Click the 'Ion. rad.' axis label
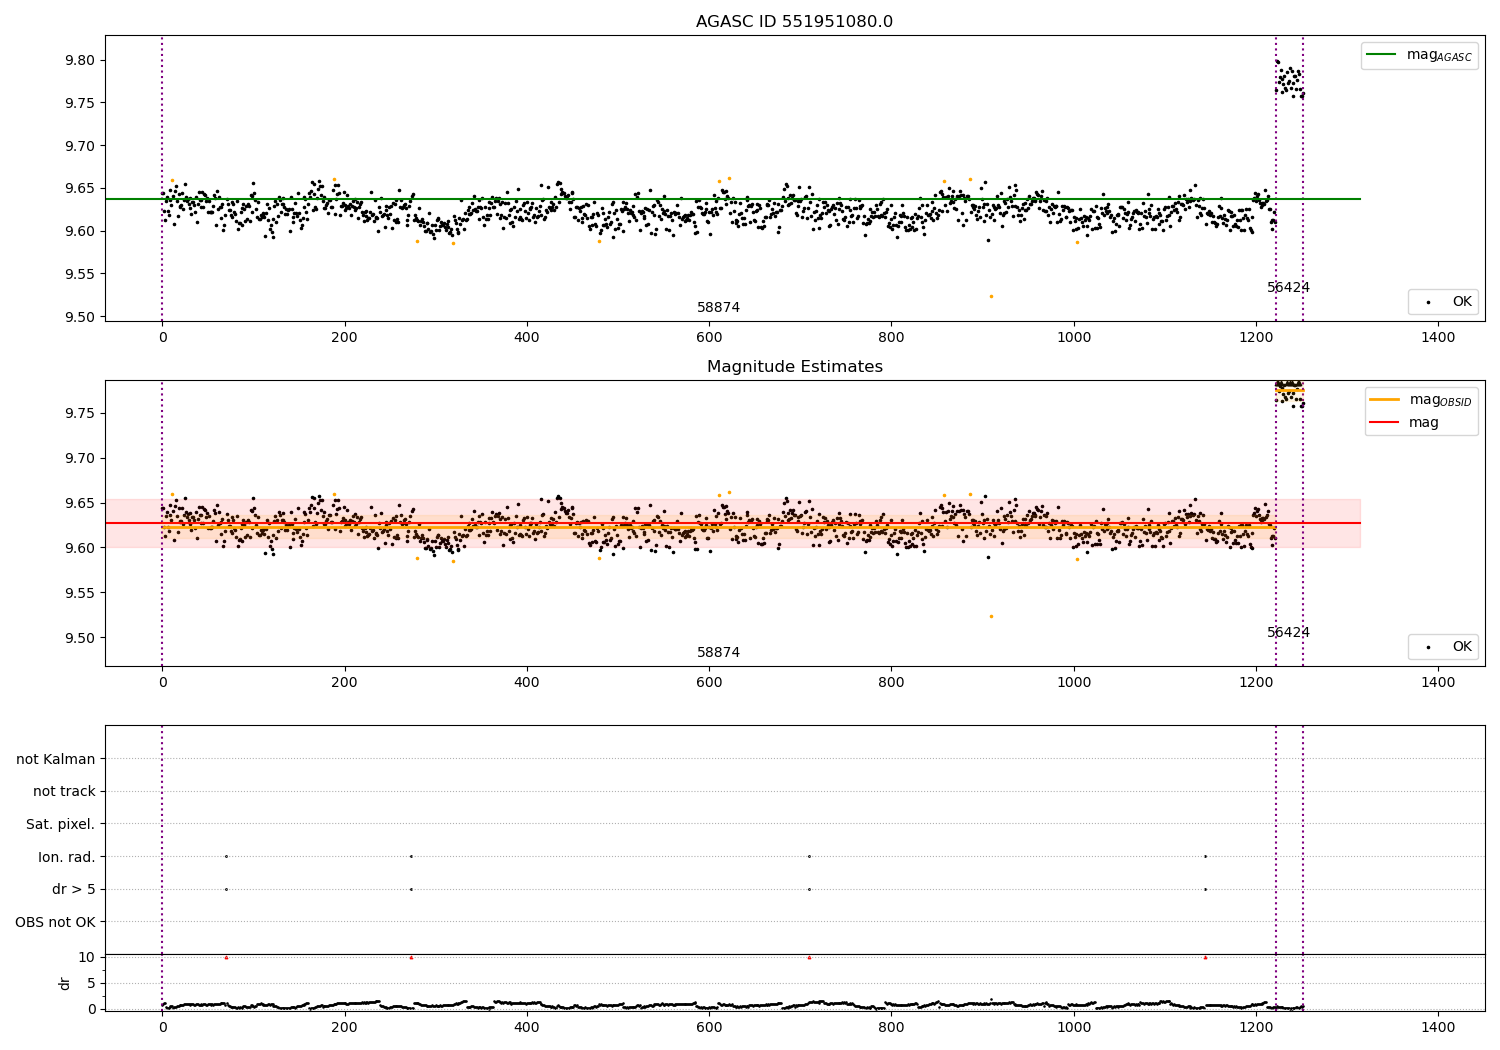1500x1050 pixels. point(67,857)
